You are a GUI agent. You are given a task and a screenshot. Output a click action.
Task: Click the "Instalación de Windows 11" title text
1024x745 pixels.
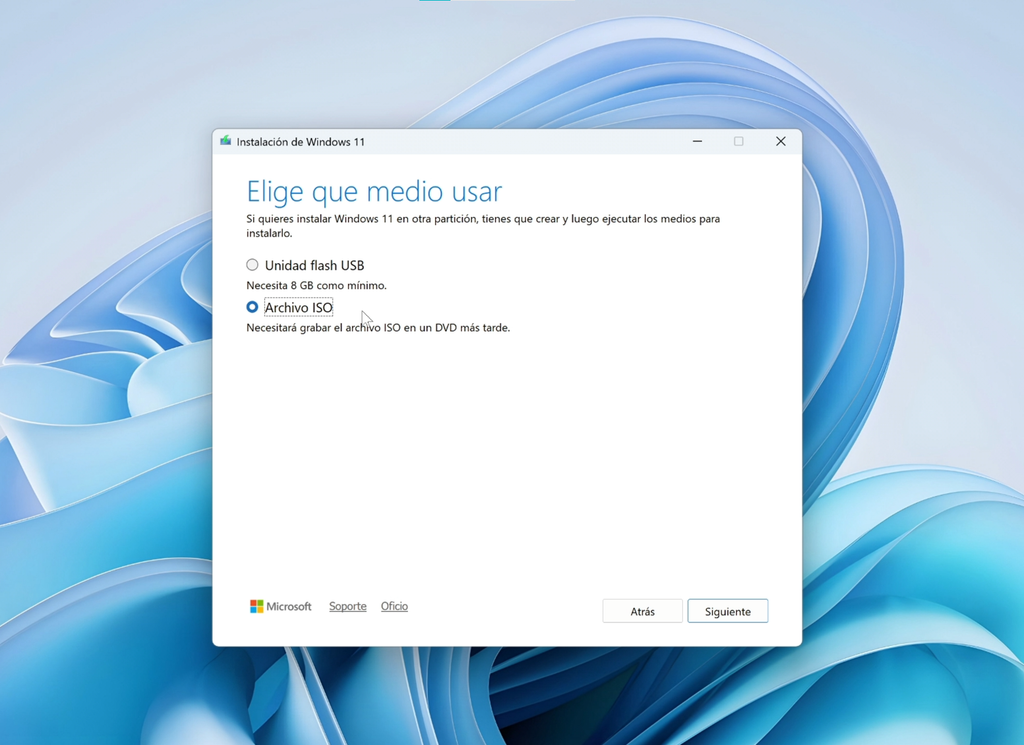tap(300, 142)
